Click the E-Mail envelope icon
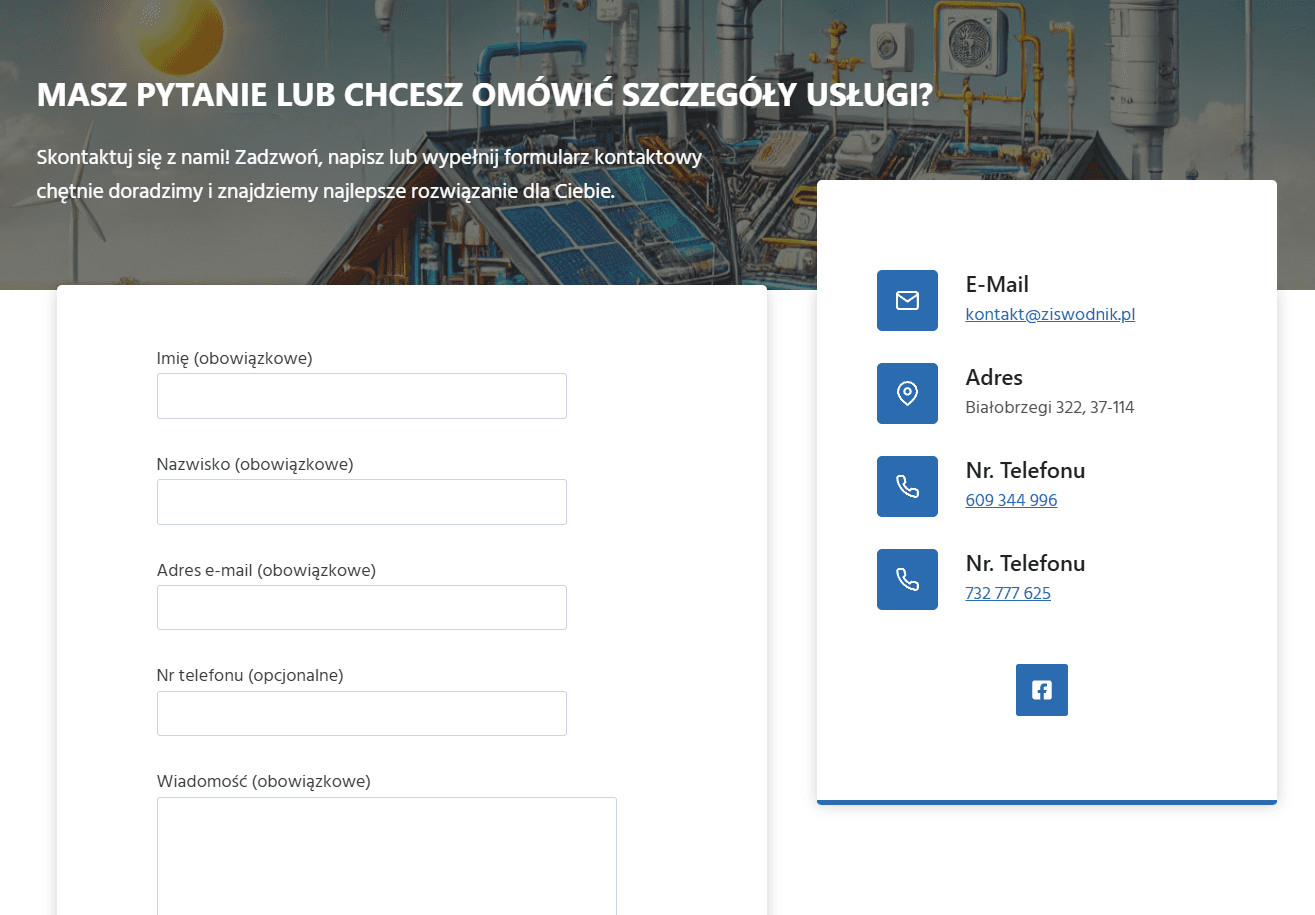Screen dimensions: 1315x915 tap(907, 300)
